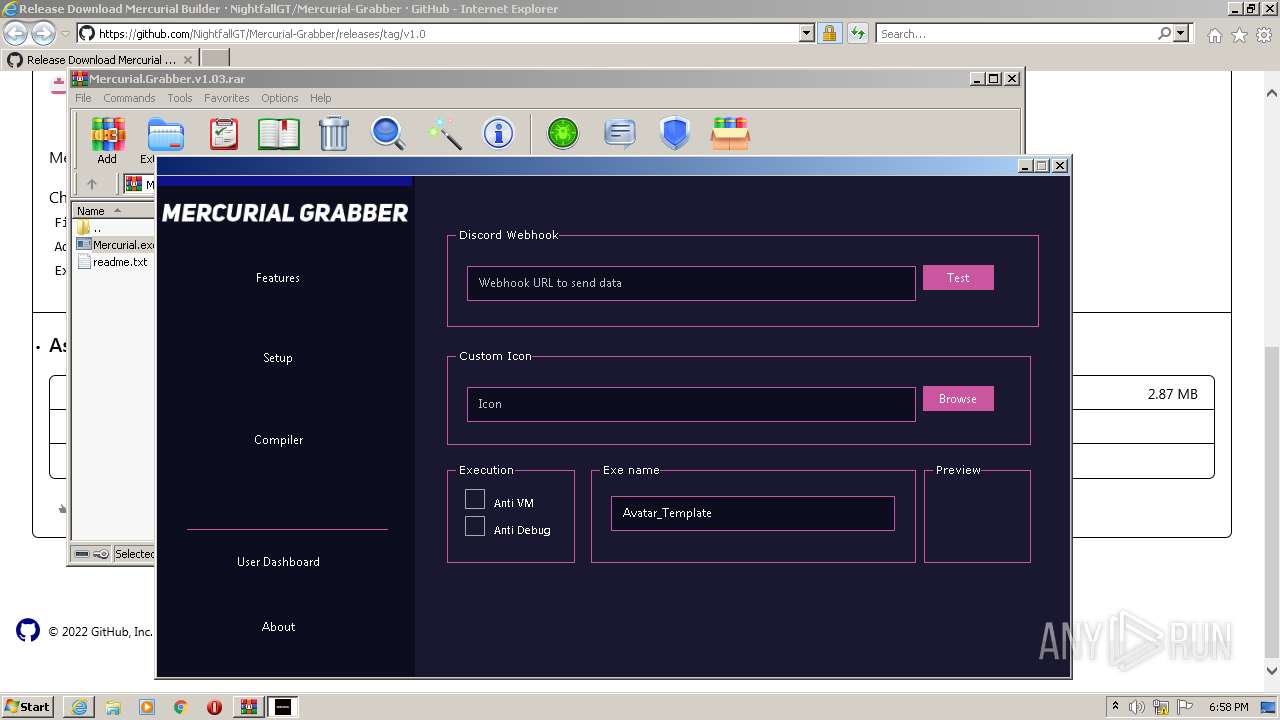Click Internet Explorer Home icon
The image size is (1280, 720).
click(1214, 34)
